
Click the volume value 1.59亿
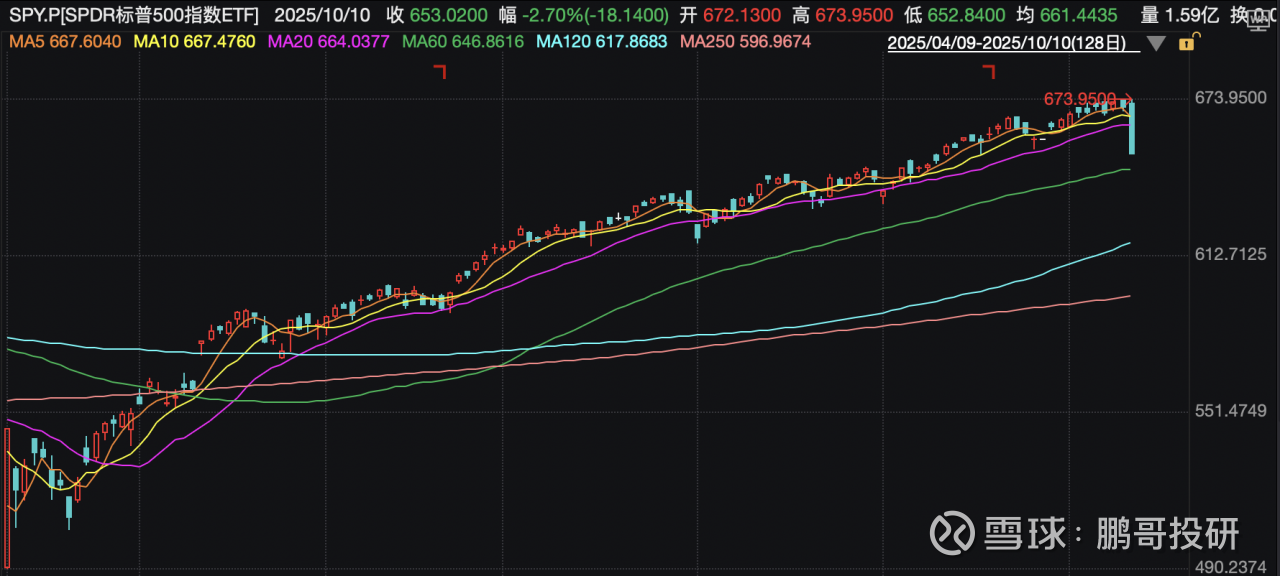[1194, 16]
